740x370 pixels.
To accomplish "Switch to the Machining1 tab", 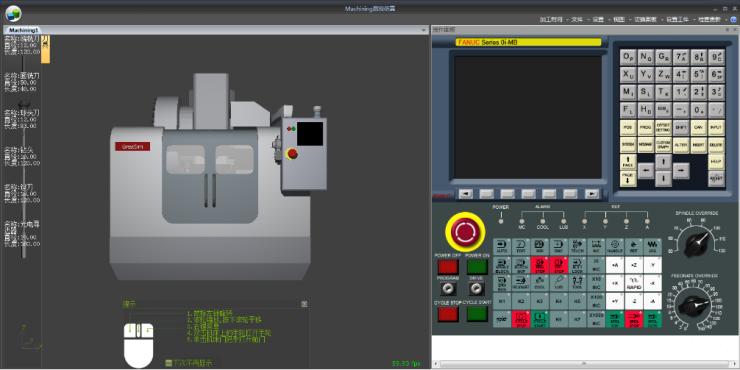I will 24,30.
